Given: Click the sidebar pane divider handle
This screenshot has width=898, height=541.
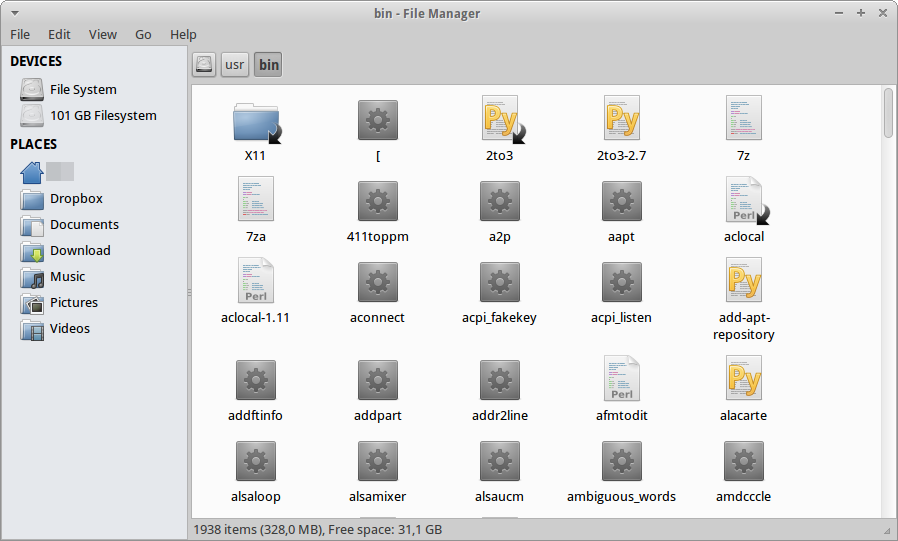Looking at the screenshot, I should pyautogui.click(x=188, y=292).
